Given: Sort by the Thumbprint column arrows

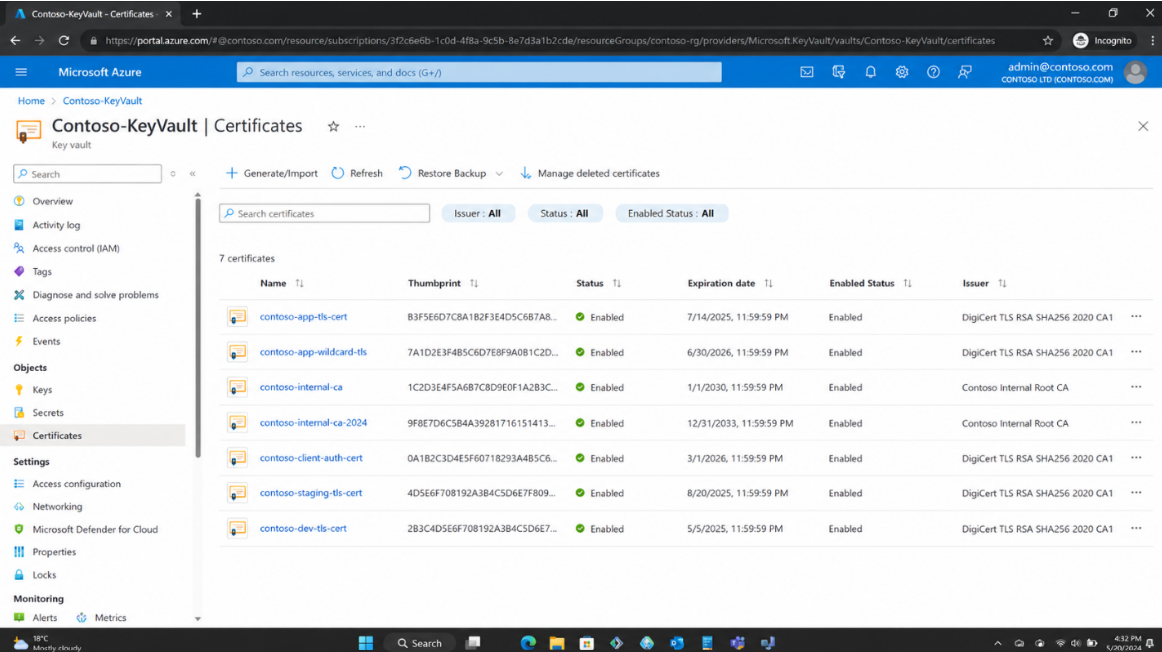Looking at the screenshot, I should coord(474,284).
